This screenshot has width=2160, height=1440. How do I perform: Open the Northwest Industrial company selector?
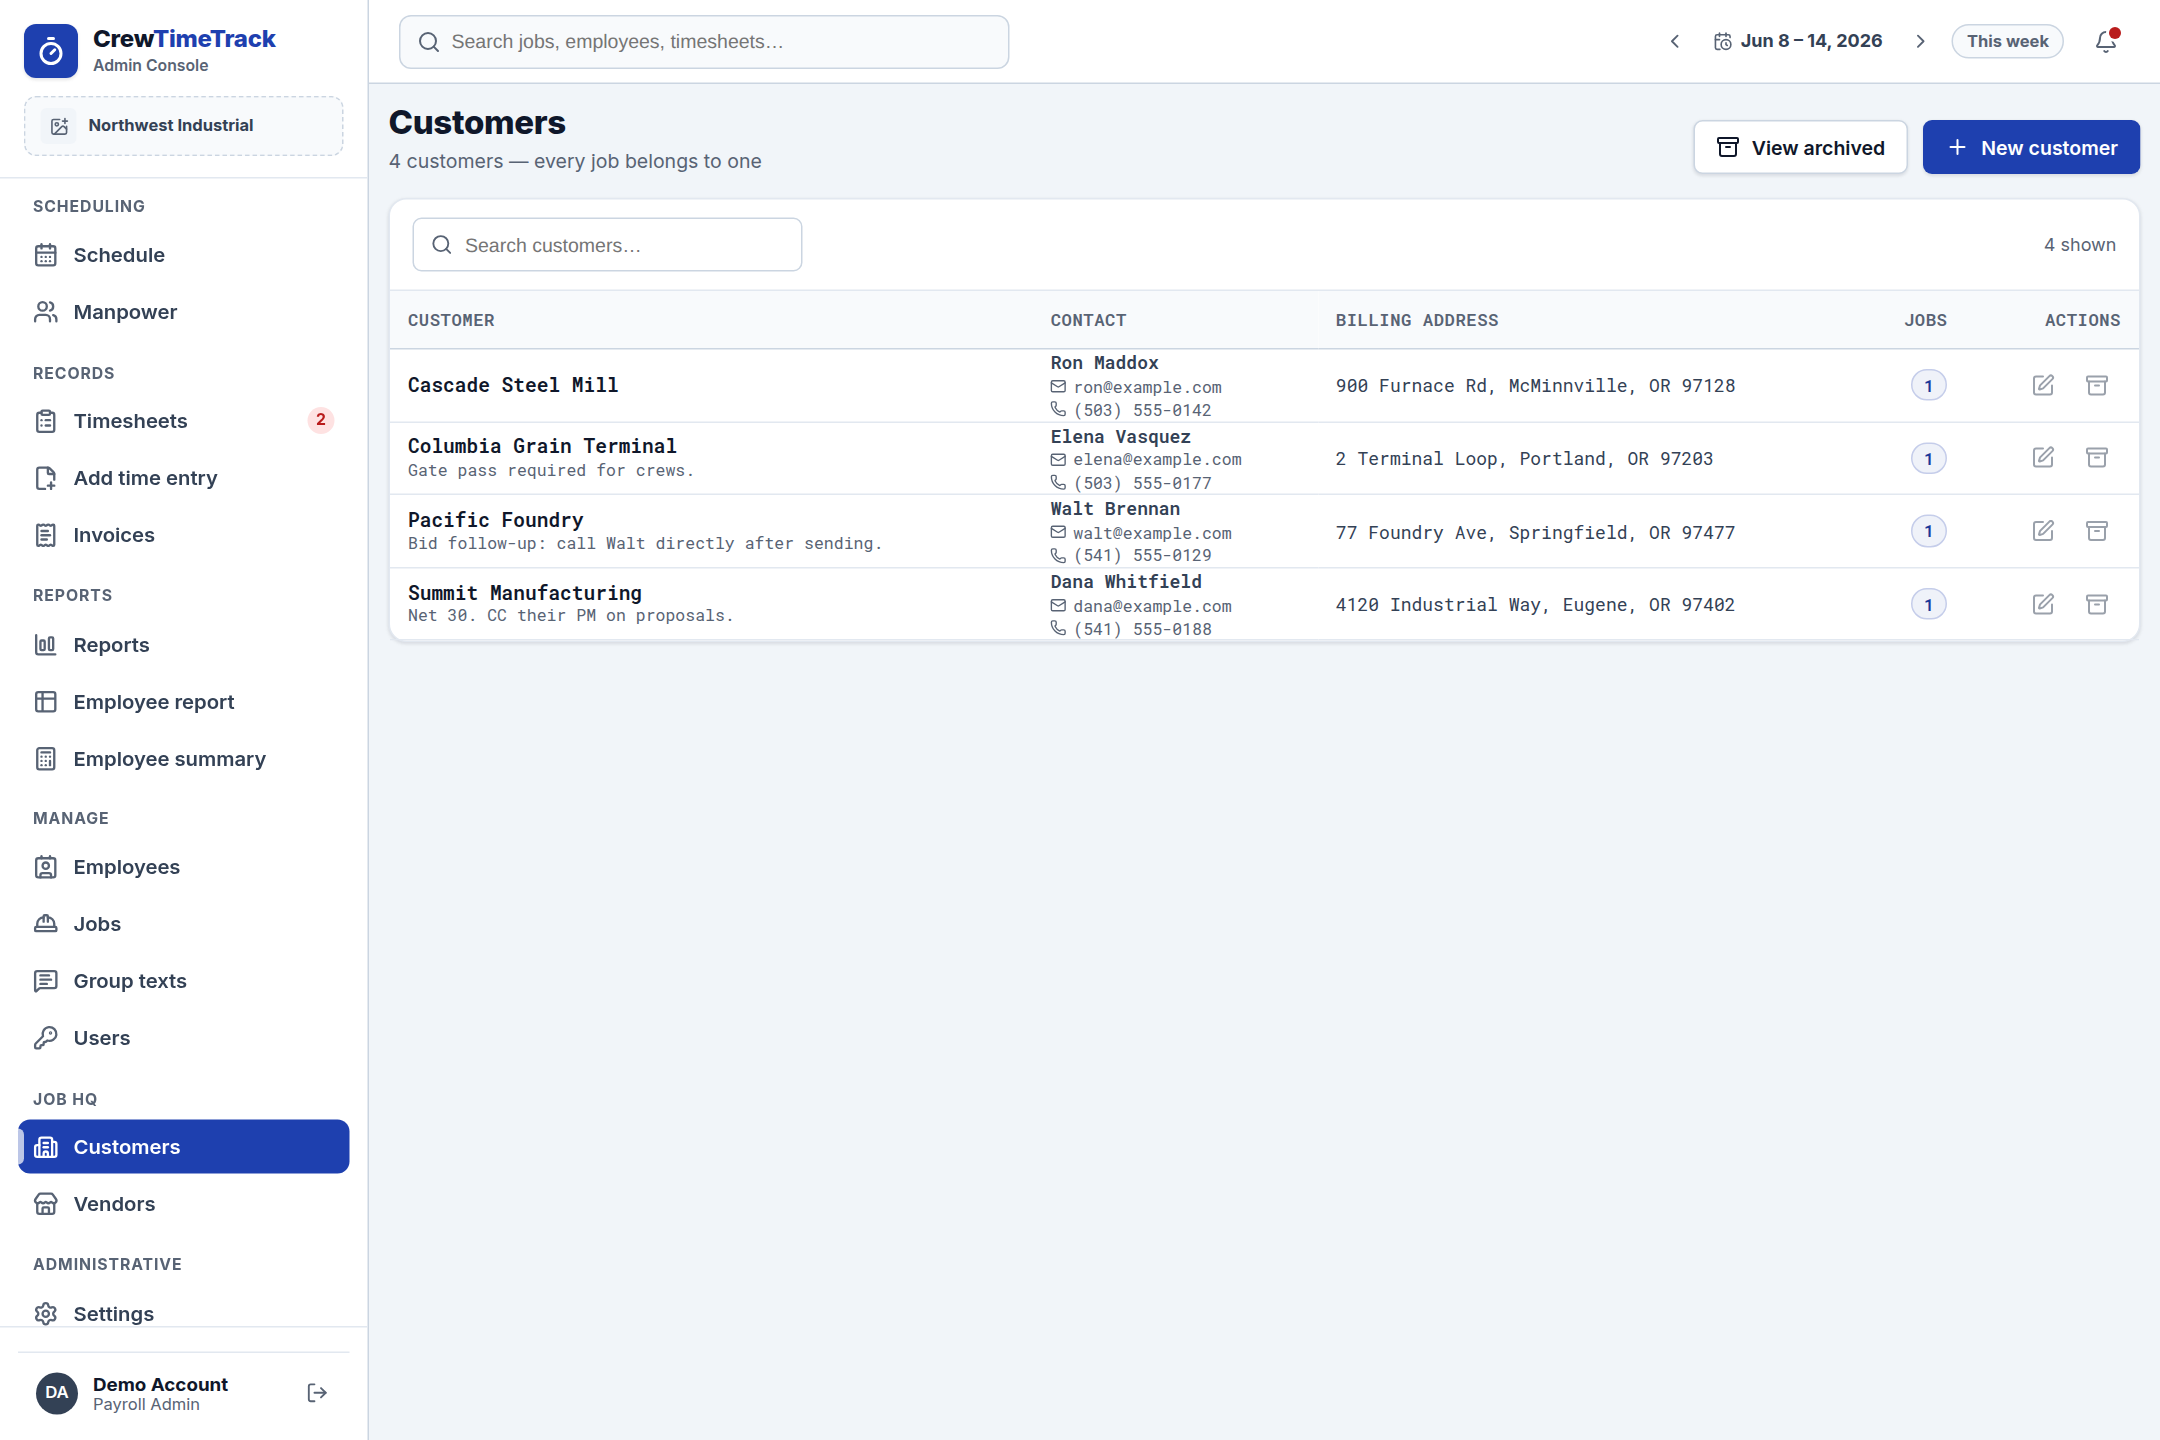(184, 126)
